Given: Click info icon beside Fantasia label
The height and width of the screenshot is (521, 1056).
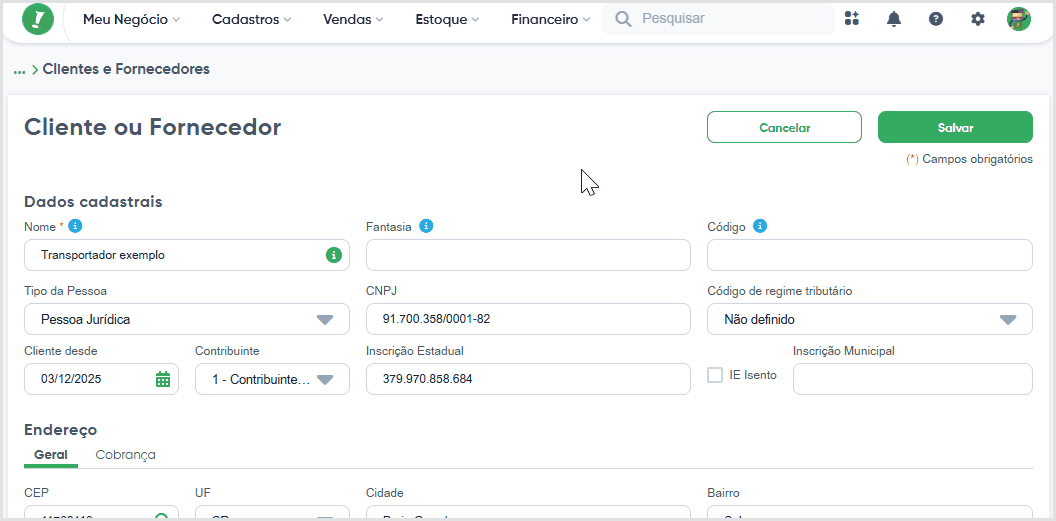Looking at the screenshot, I should pyautogui.click(x=426, y=226).
